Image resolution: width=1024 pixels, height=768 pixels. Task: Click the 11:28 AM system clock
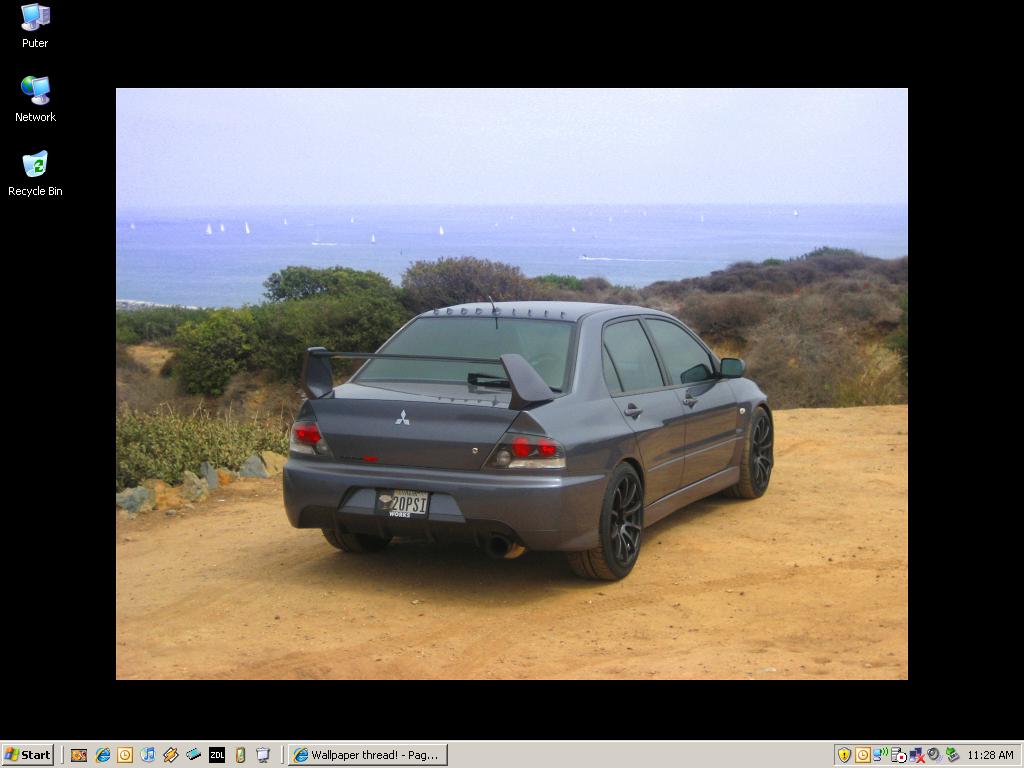click(991, 755)
